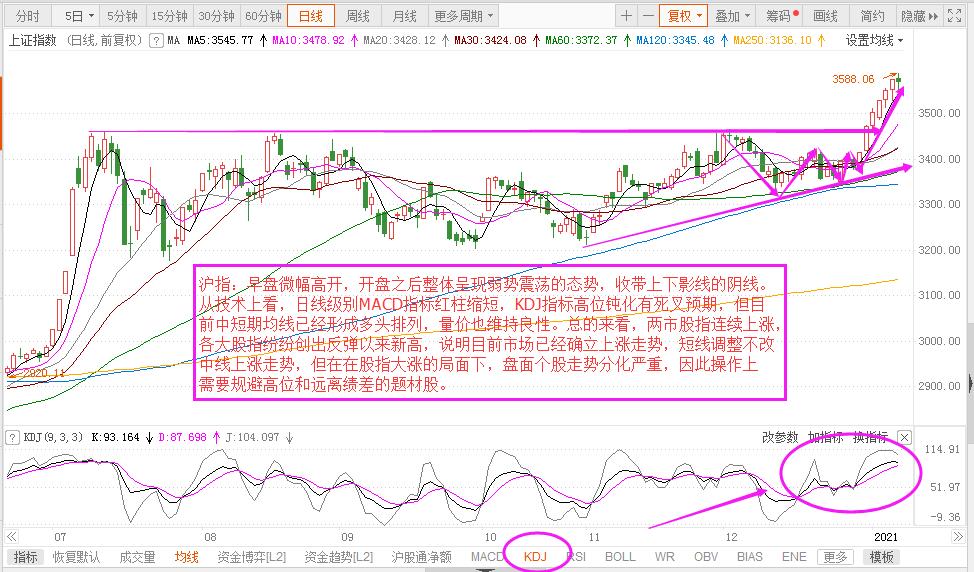Click the MA10:3478.92 value
The width and height of the screenshot is (974, 572).
pos(308,40)
